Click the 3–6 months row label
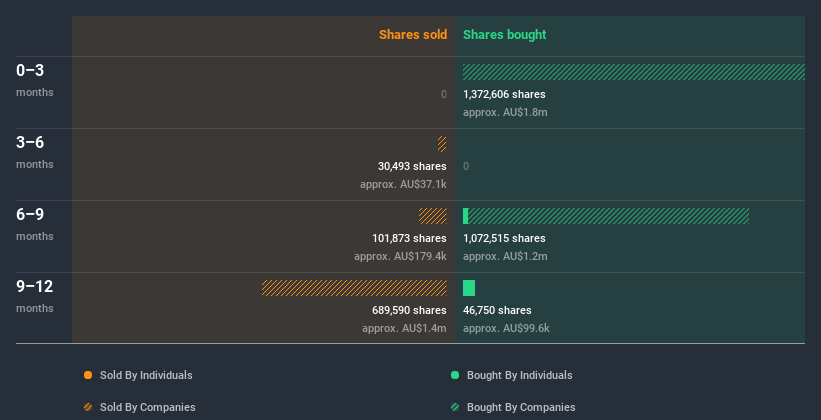This screenshot has width=821, height=420. pos(35,152)
